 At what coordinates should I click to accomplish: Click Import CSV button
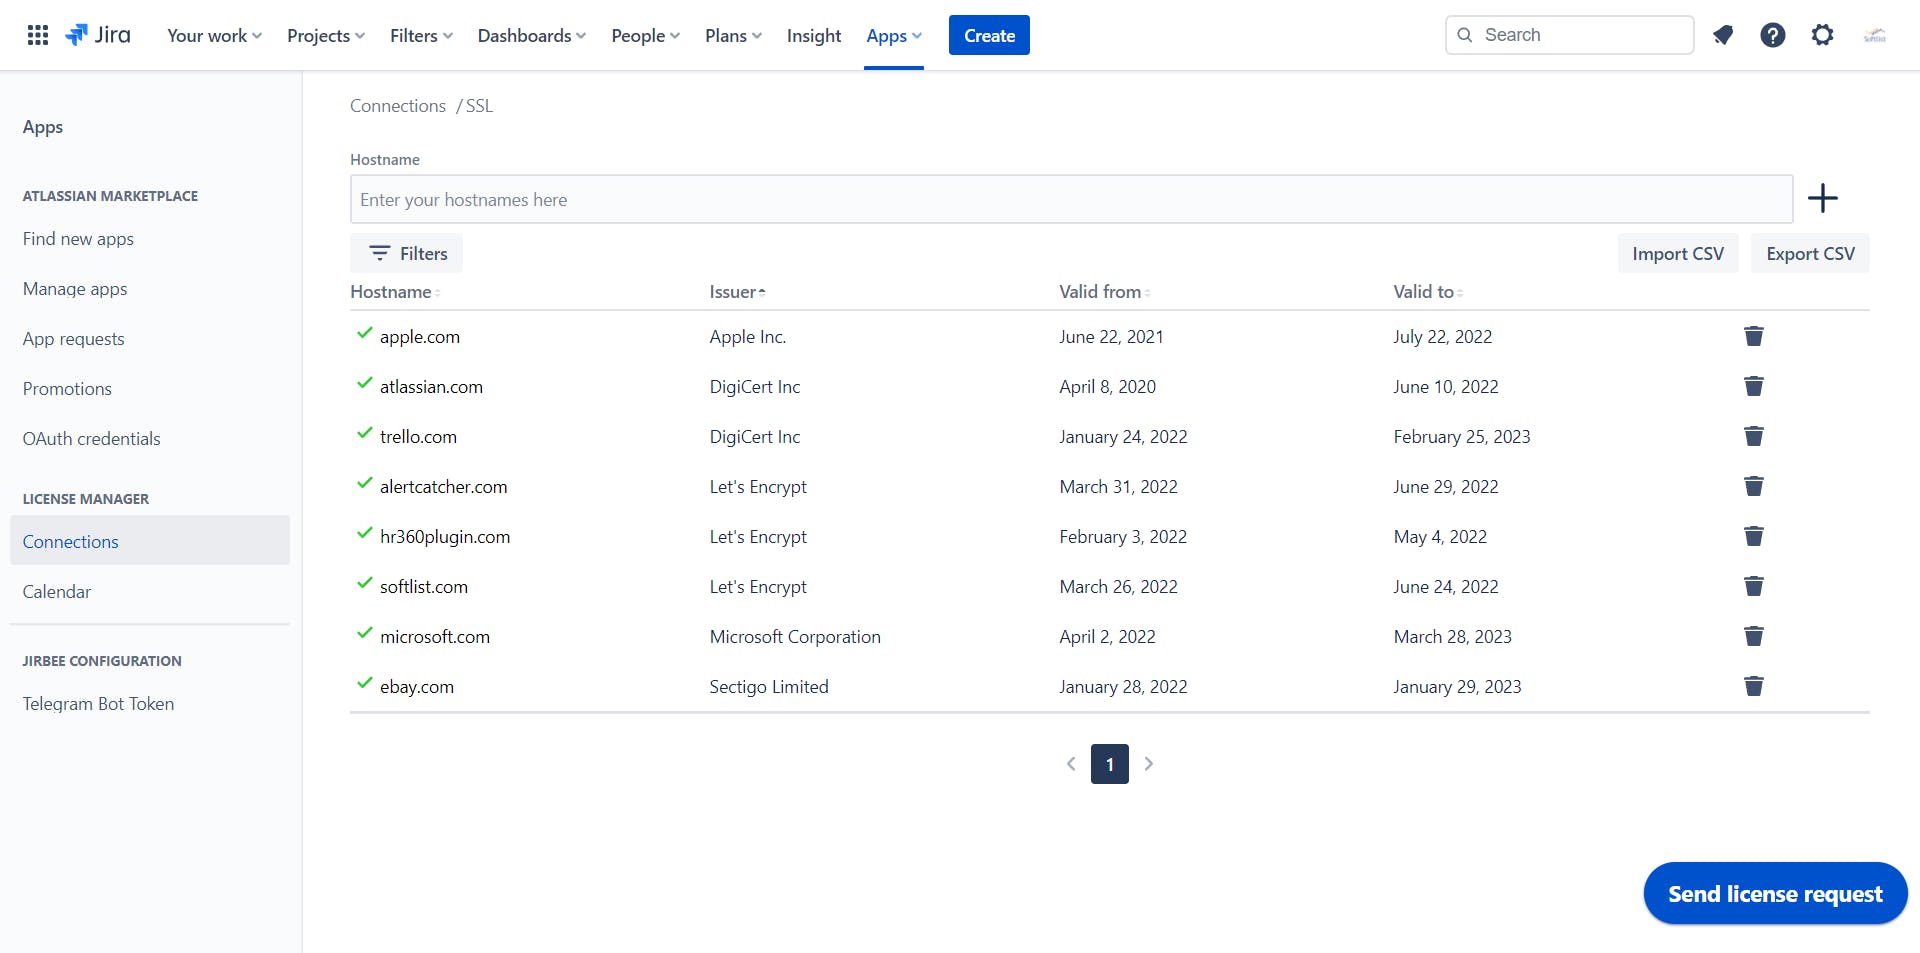pyautogui.click(x=1678, y=253)
